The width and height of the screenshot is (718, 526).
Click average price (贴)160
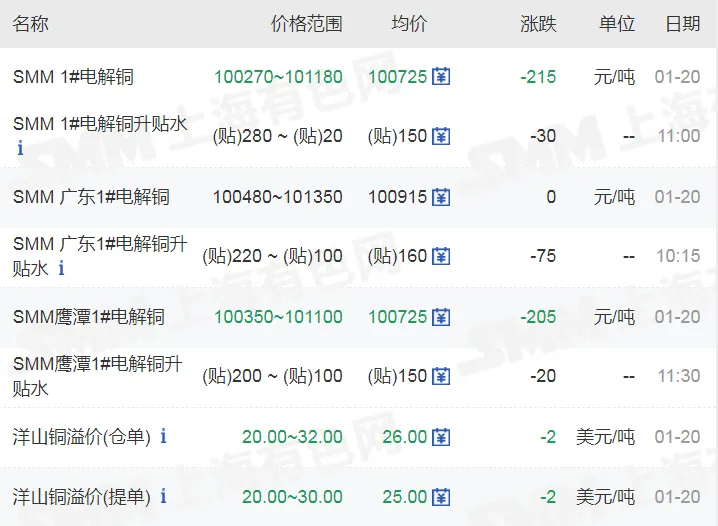pyautogui.click(x=397, y=256)
